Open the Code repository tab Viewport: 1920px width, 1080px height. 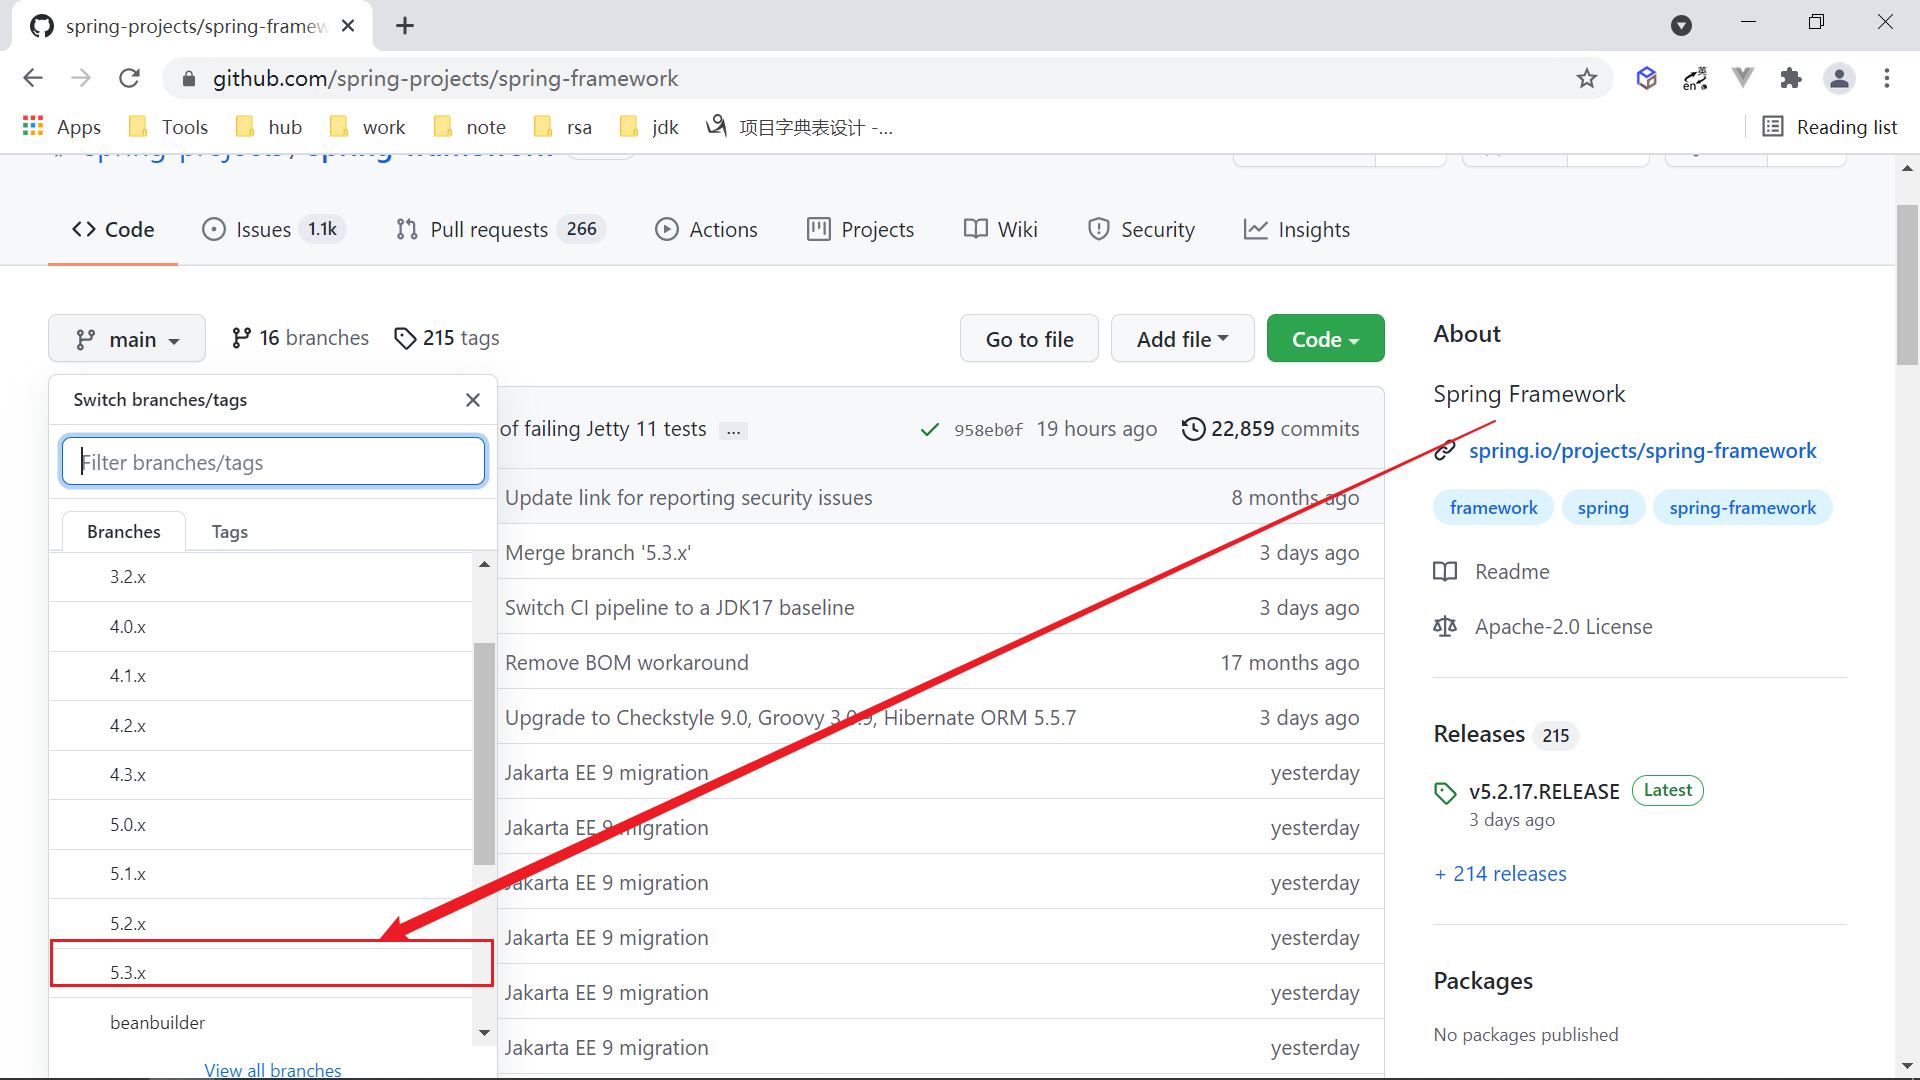coord(113,229)
